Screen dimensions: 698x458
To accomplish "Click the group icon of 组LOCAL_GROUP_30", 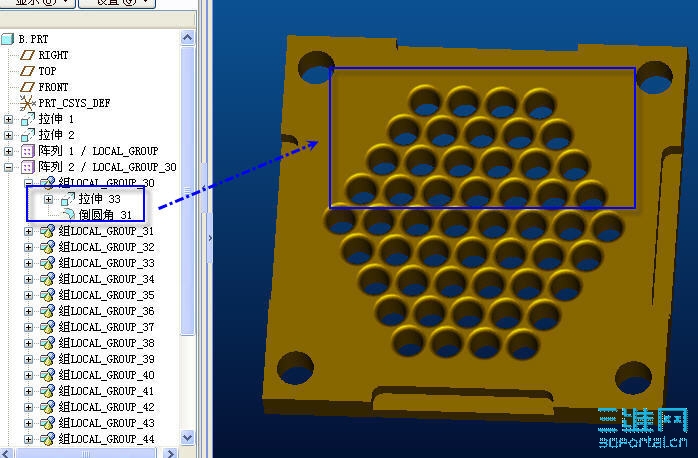I will [x=47, y=183].
